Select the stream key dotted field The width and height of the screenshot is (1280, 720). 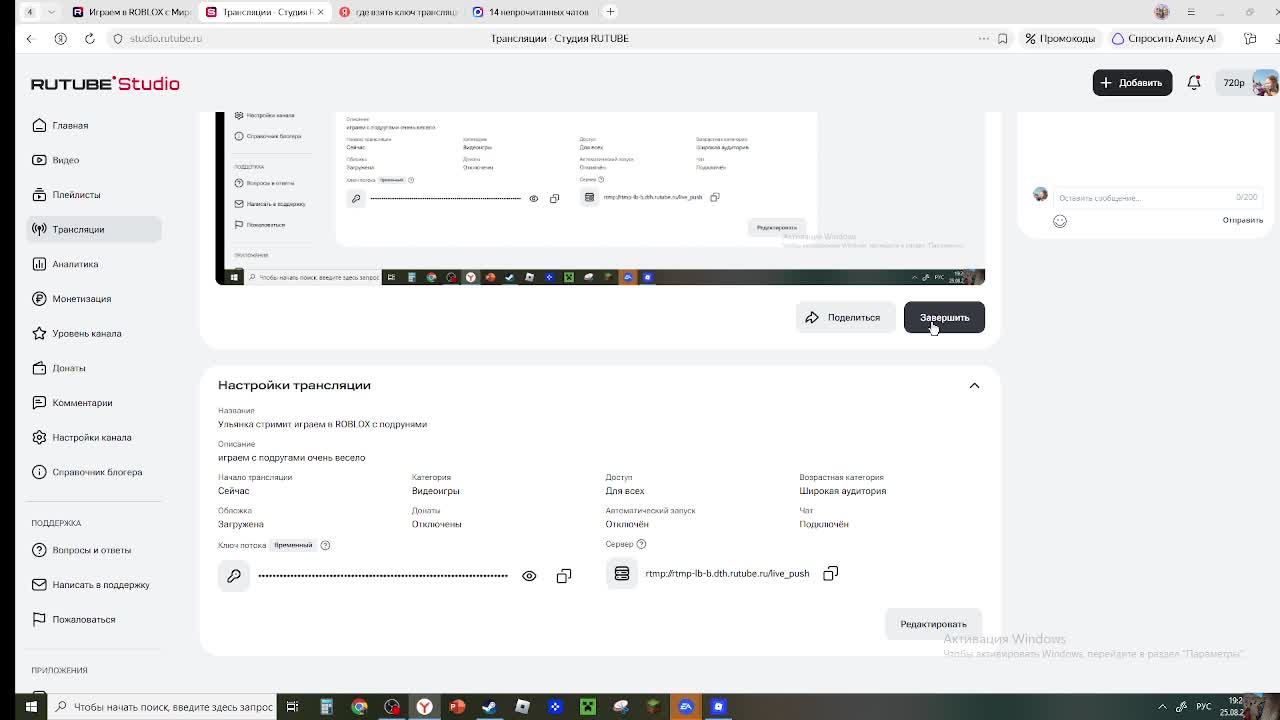(x=383, y=576)
